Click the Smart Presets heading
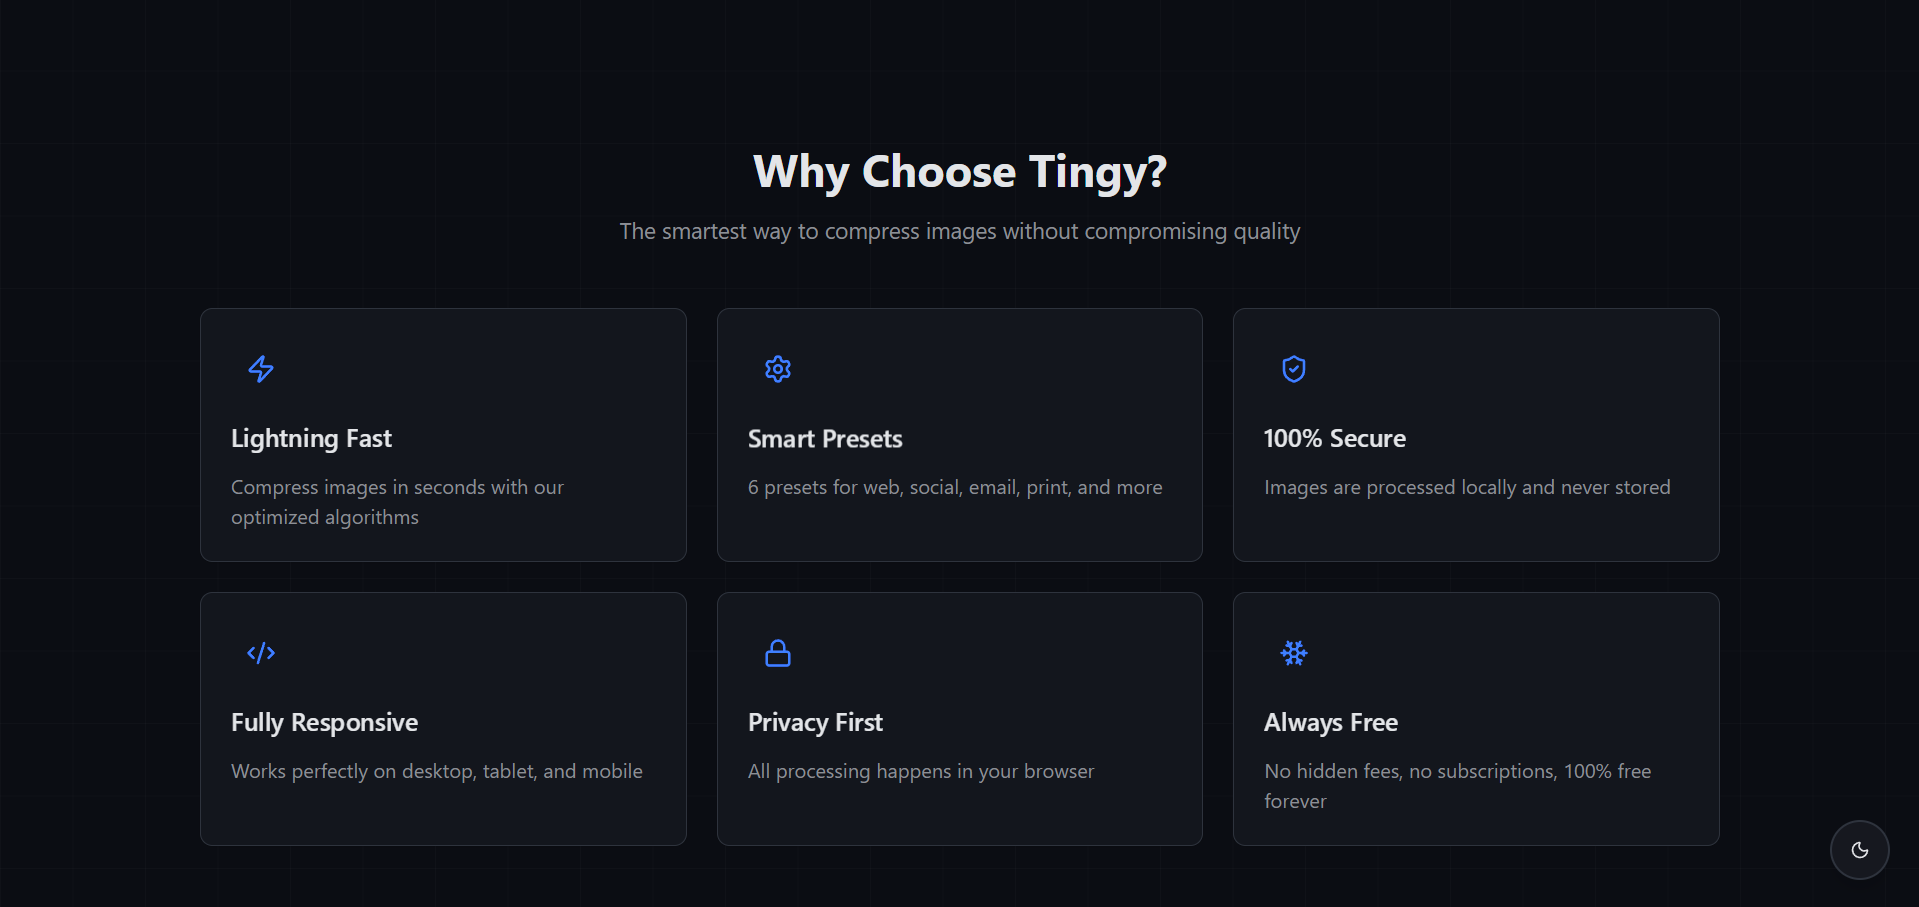Viewport: 1919px width, 907px height. click(825, 439)
